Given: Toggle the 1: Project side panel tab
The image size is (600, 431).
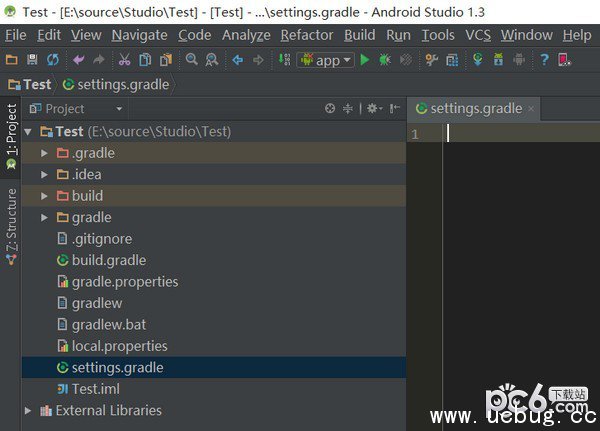Looking at the screenshot, I should point(11,137).
